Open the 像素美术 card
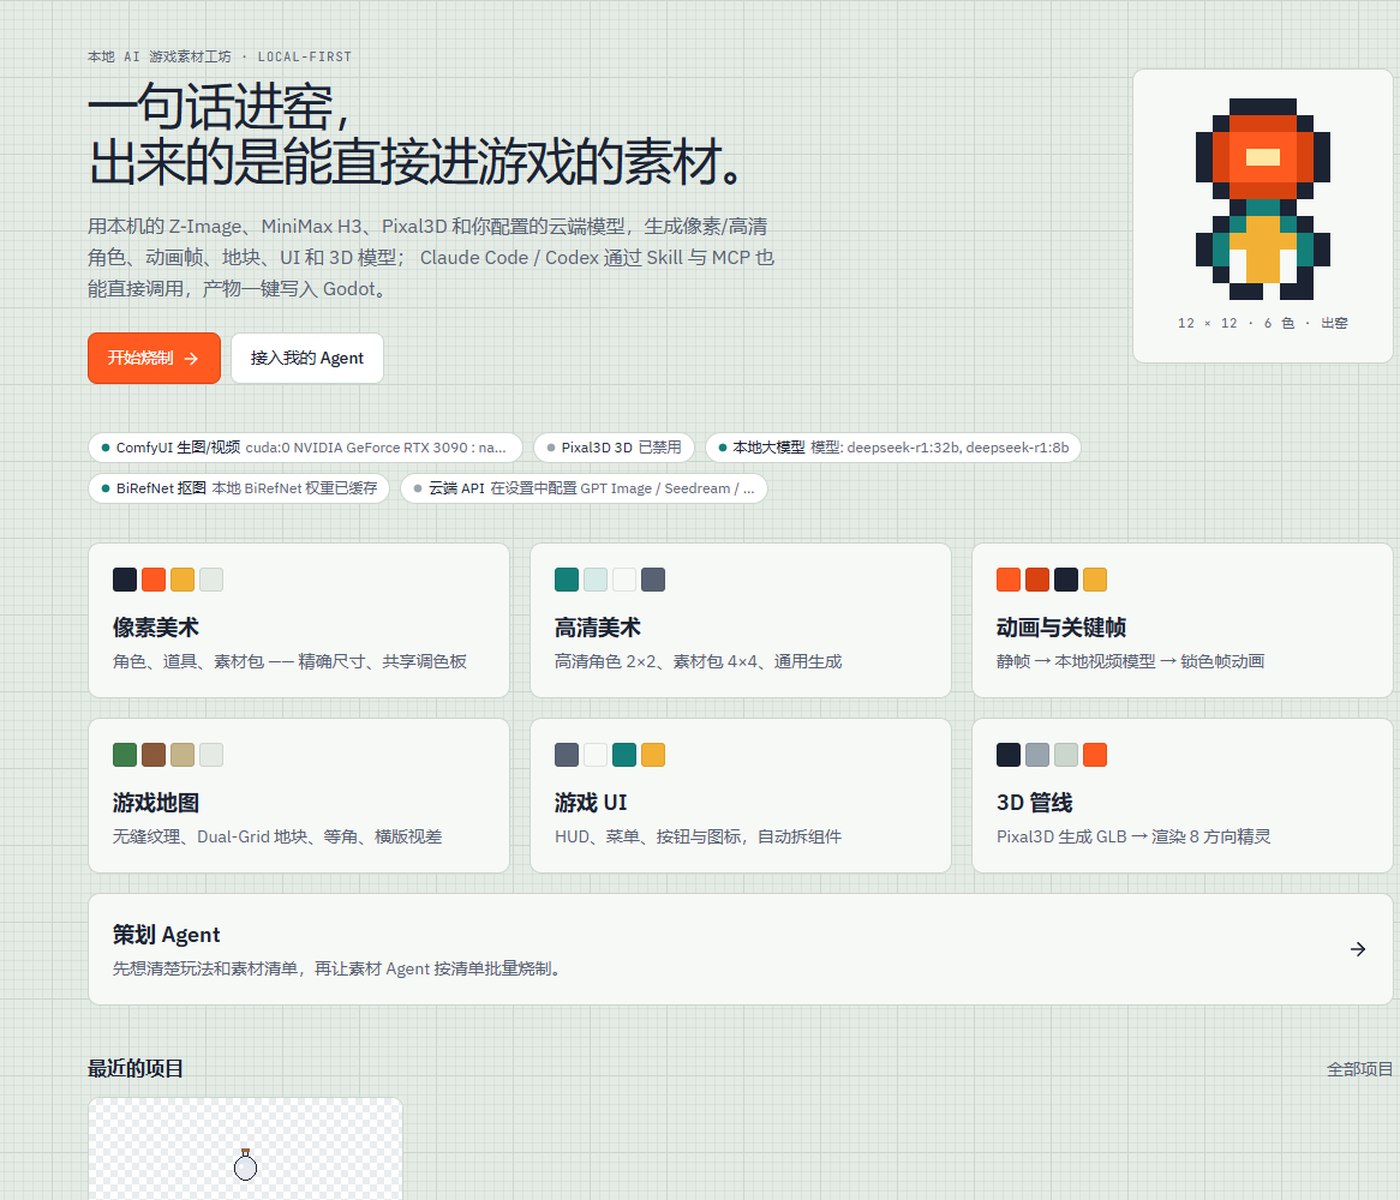Viewport: 1400px width, 1200px height. click(299, 620)
